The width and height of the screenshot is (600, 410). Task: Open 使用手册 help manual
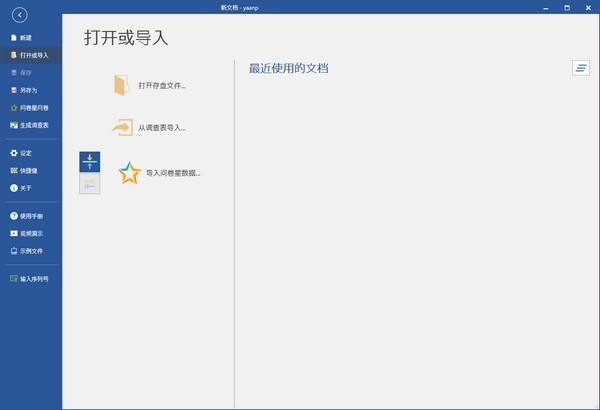pos(31,216)
